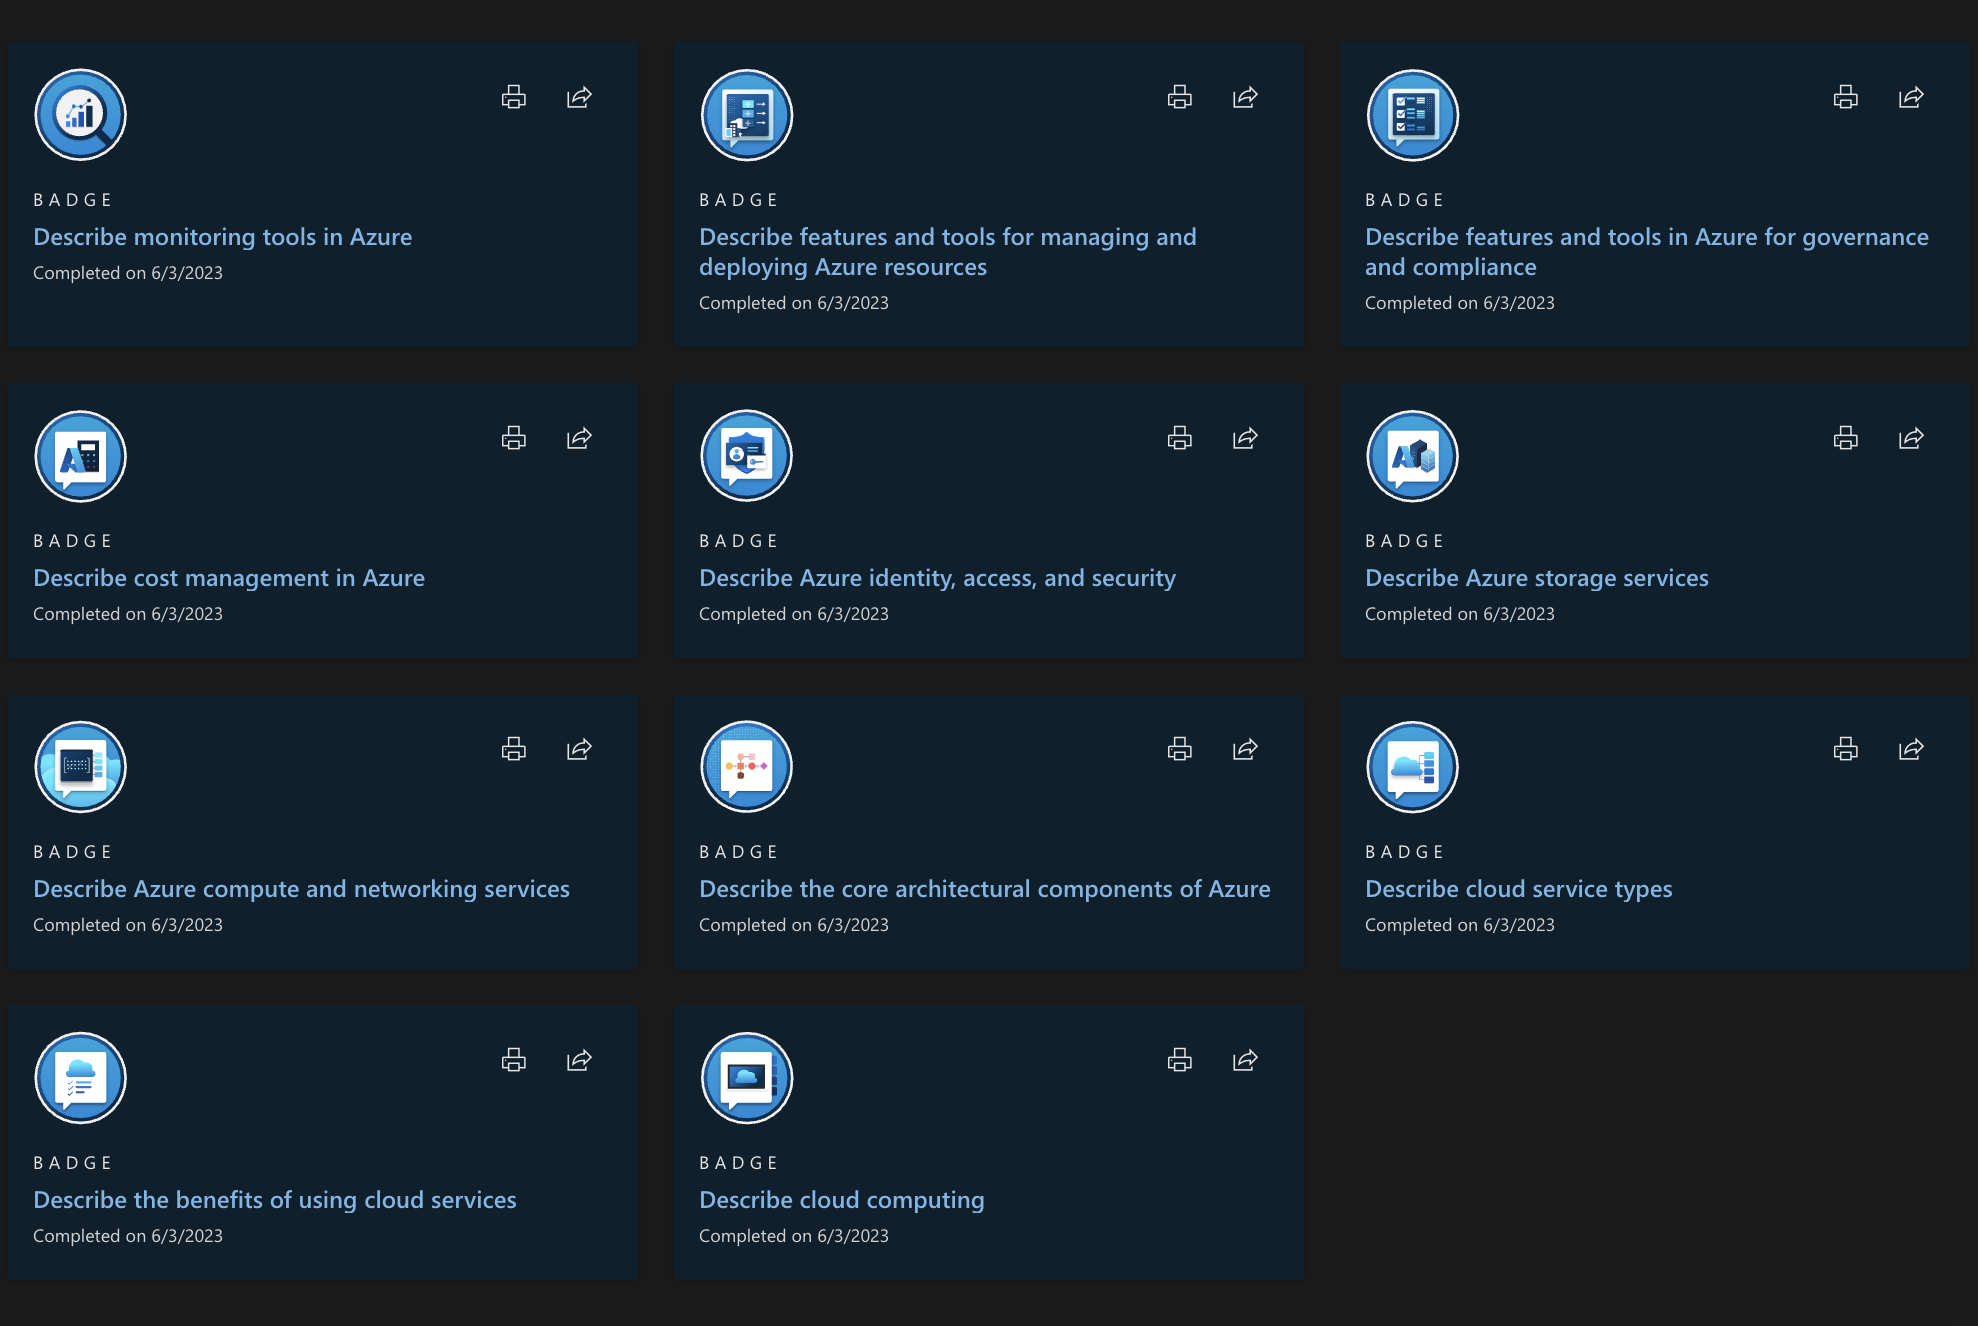Open the cloud computing badge image

[746, 1078]
